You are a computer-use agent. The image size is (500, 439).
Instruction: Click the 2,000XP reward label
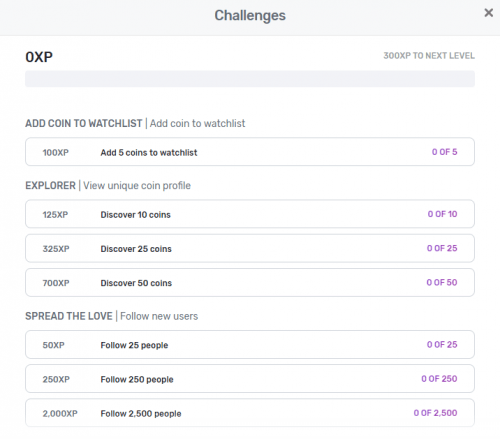[x=60, y=414]
